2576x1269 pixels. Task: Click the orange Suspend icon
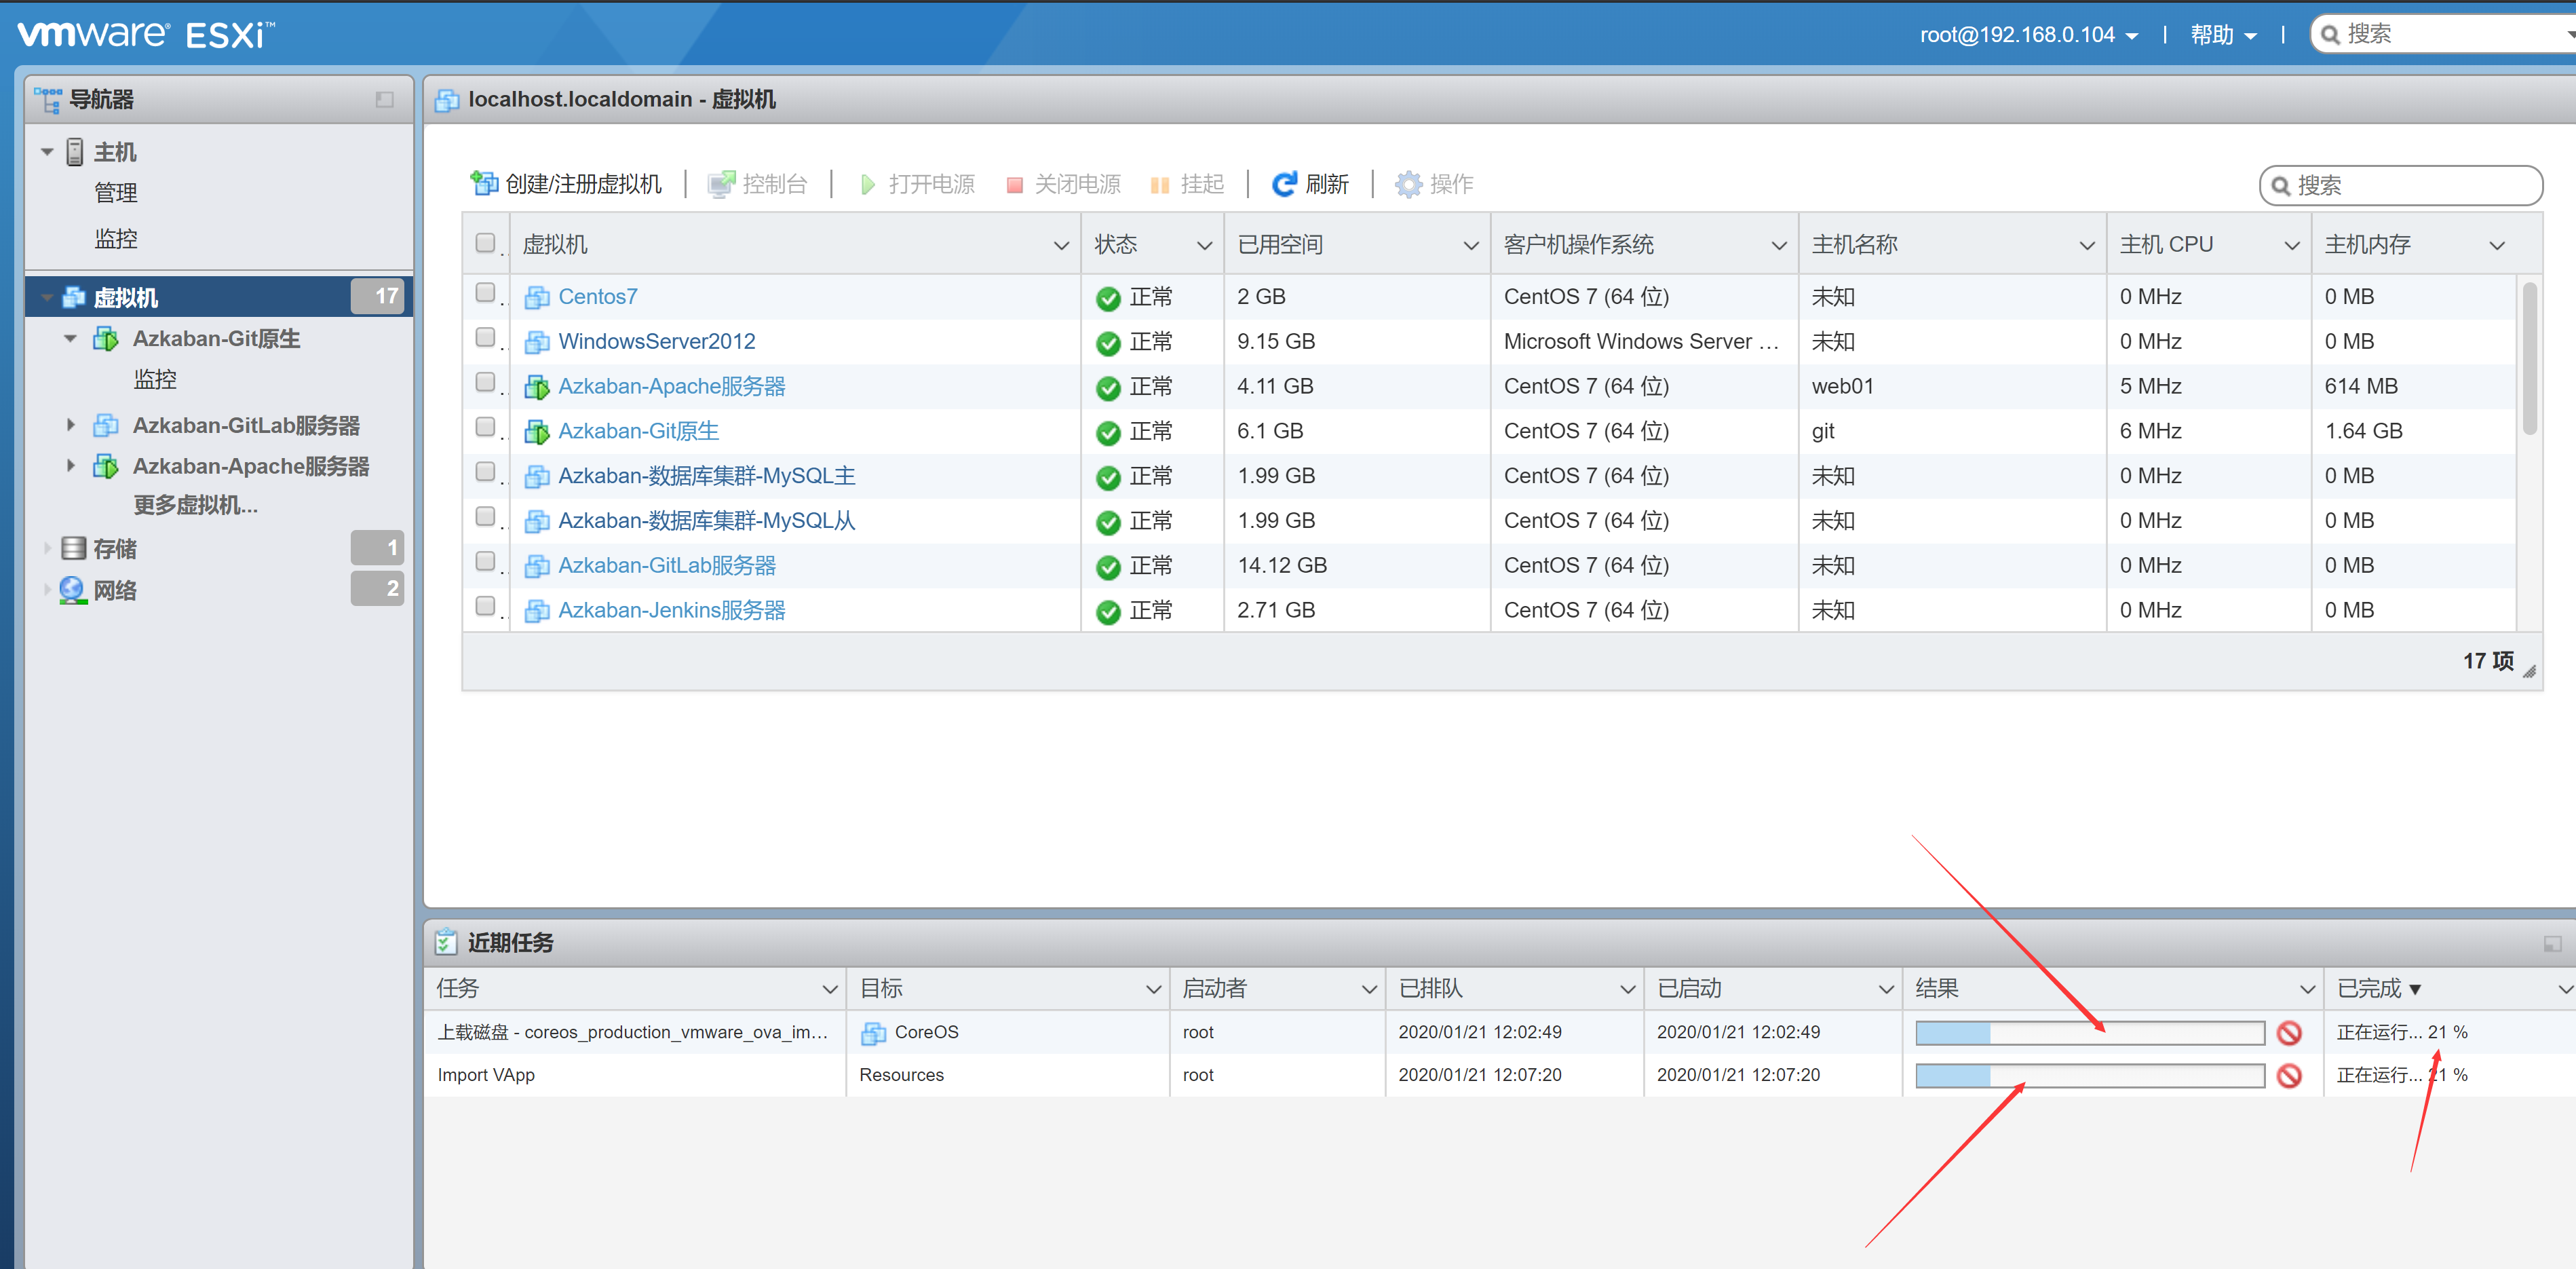pos(1160,185)
